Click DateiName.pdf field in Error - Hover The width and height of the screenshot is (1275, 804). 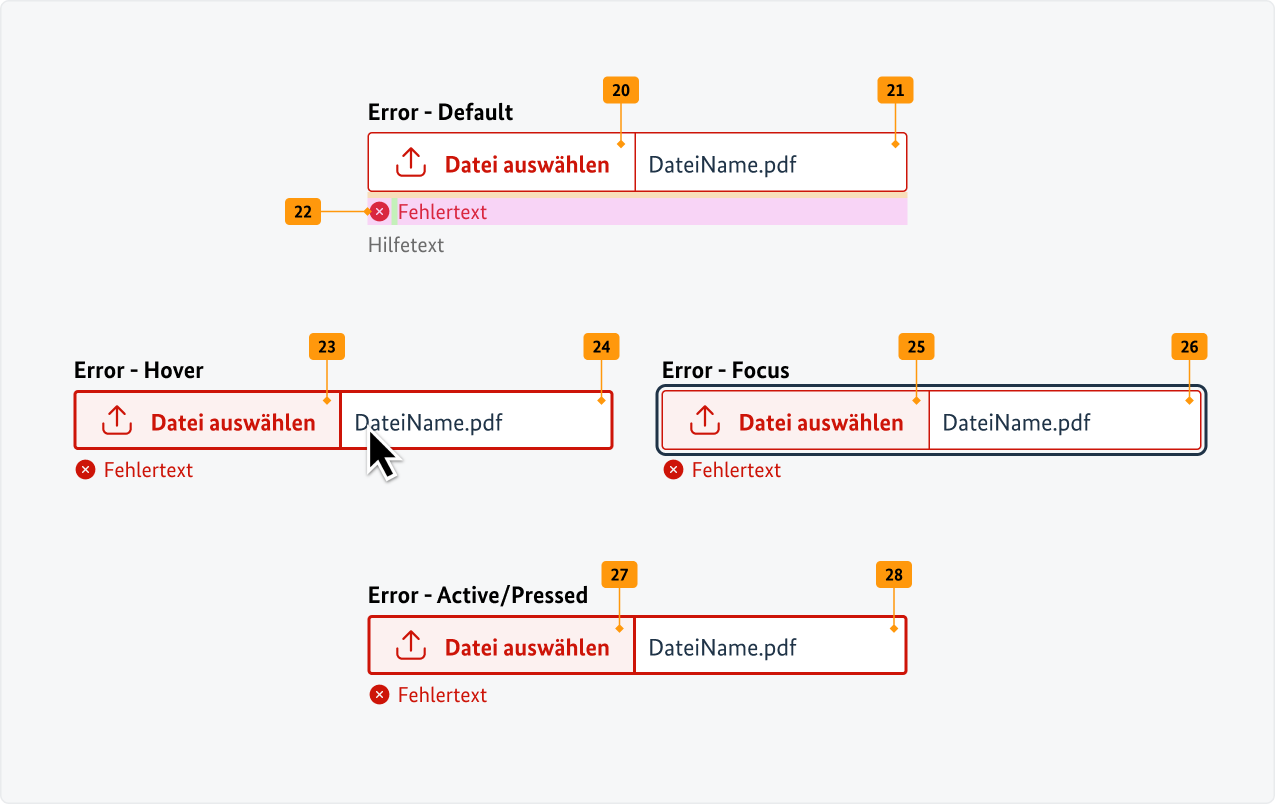click(476, 422)
